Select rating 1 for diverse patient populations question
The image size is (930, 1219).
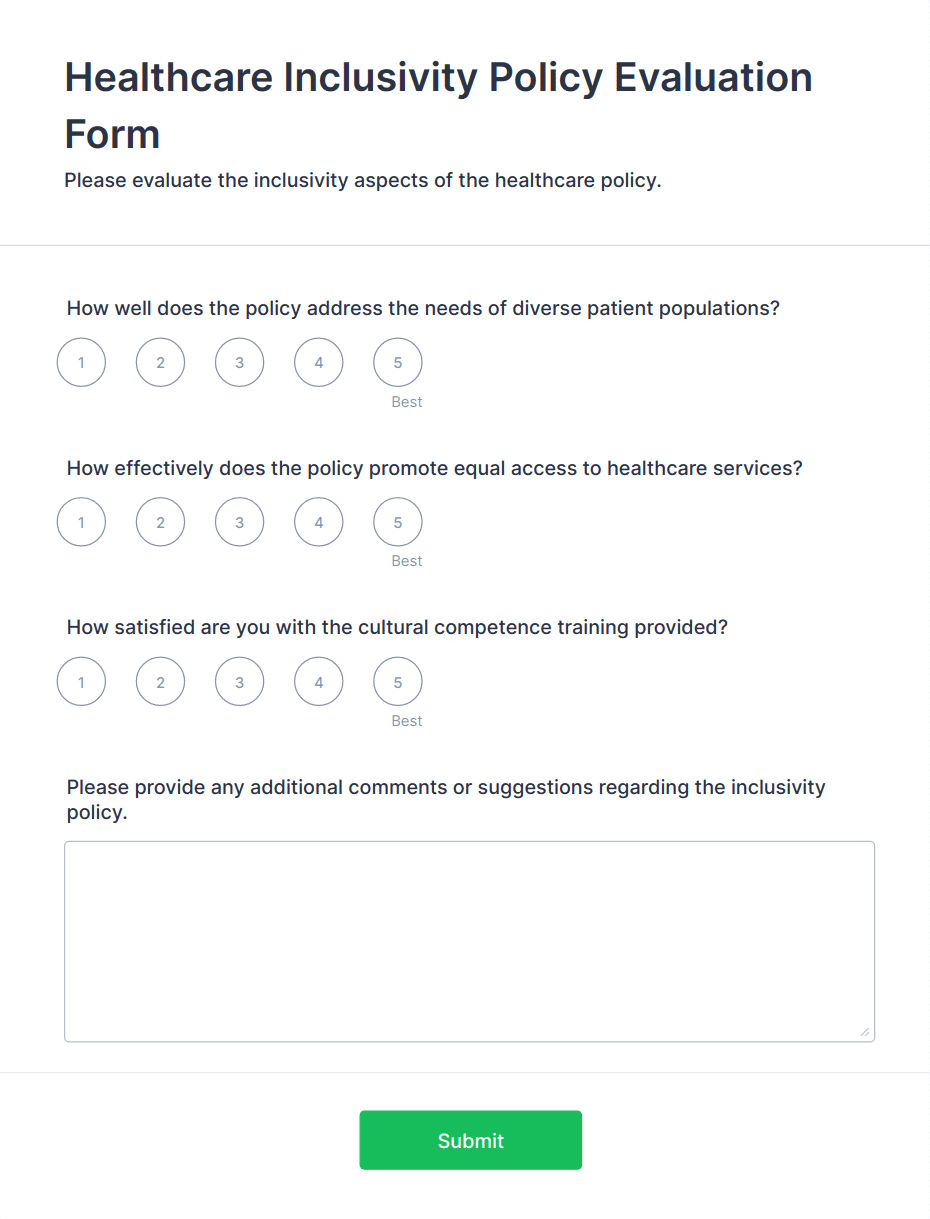[x=81, y=362]
